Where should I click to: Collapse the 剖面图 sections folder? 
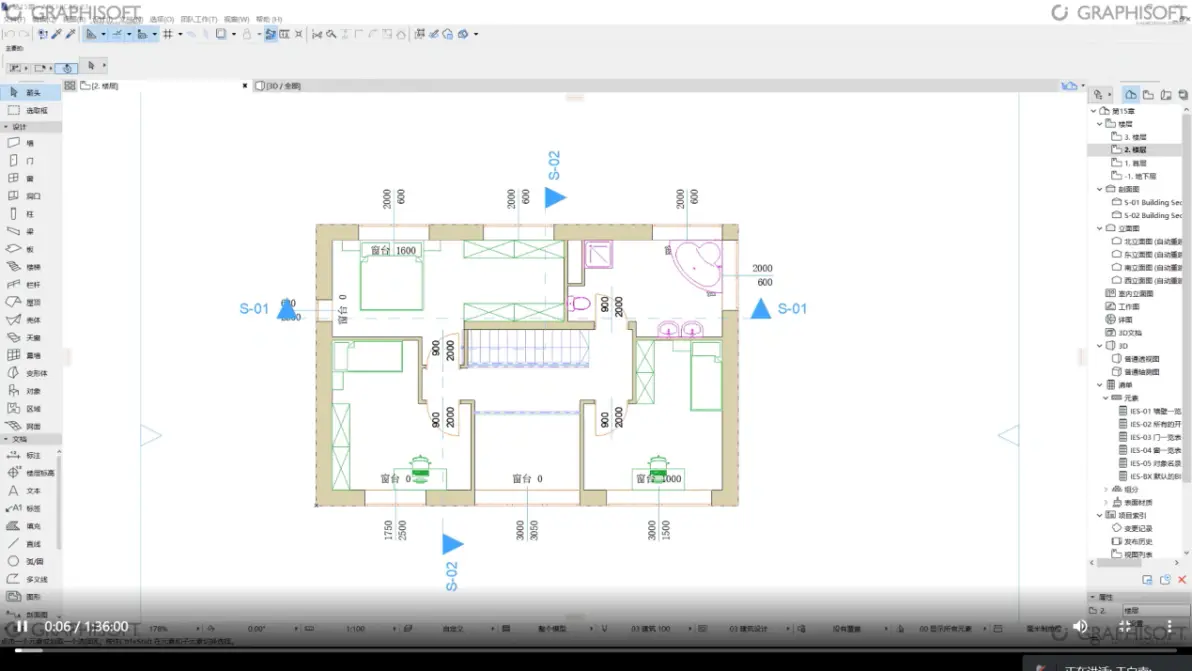tap(1100, 189)
